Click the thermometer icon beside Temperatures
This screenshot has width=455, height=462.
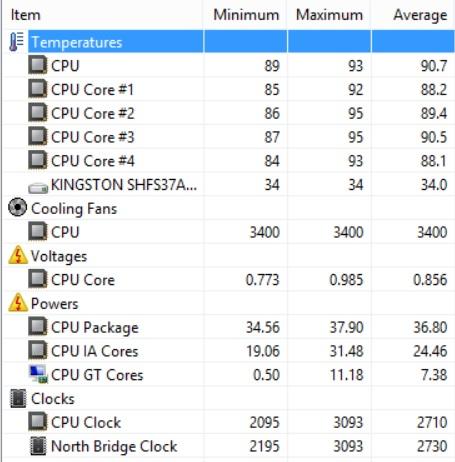pos(16,42)
